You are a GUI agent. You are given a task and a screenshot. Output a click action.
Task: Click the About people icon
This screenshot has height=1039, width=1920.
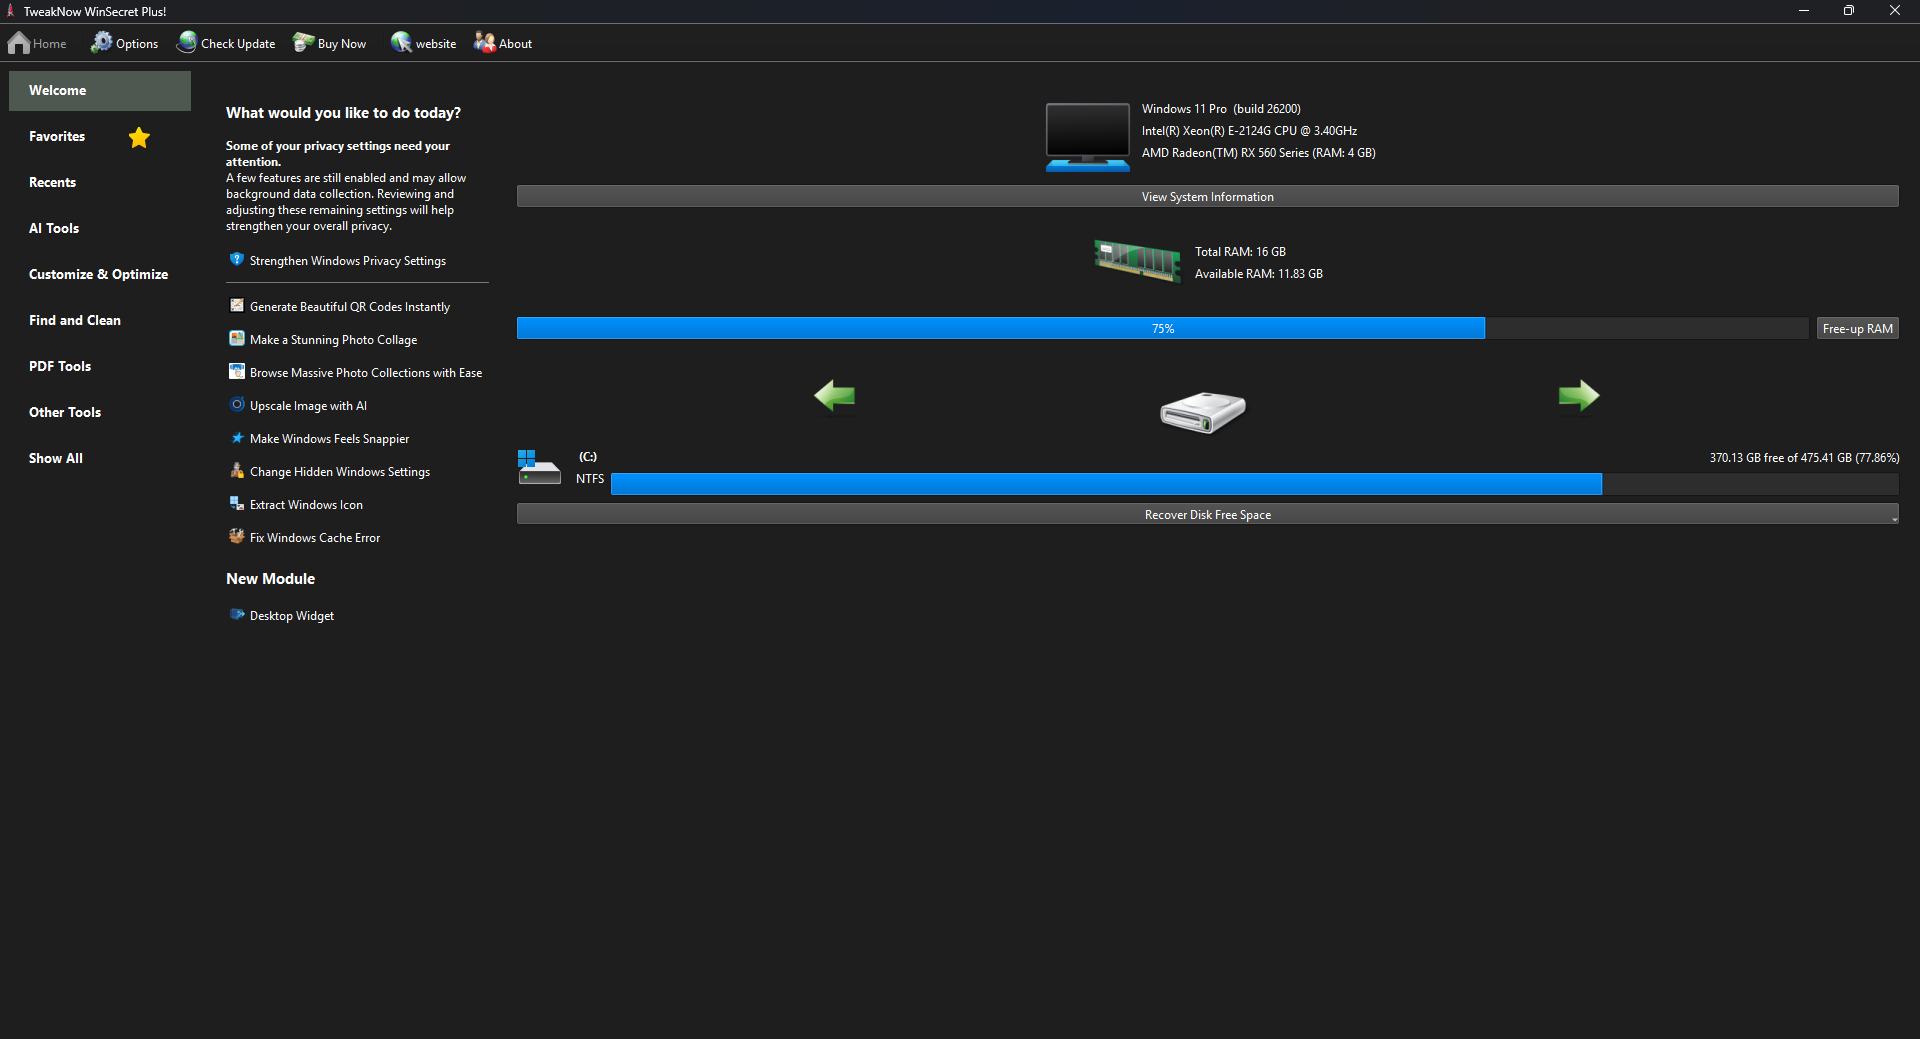click(x=485, y=42)
